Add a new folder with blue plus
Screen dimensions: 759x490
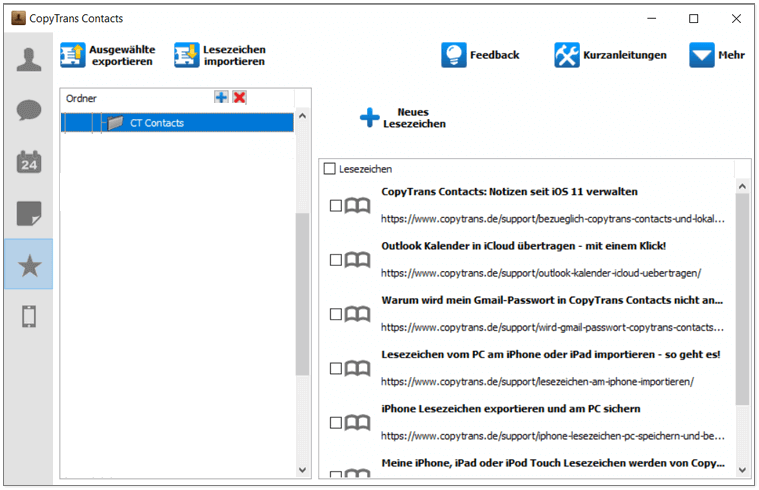pyautogui.click(x=221, y=97)
